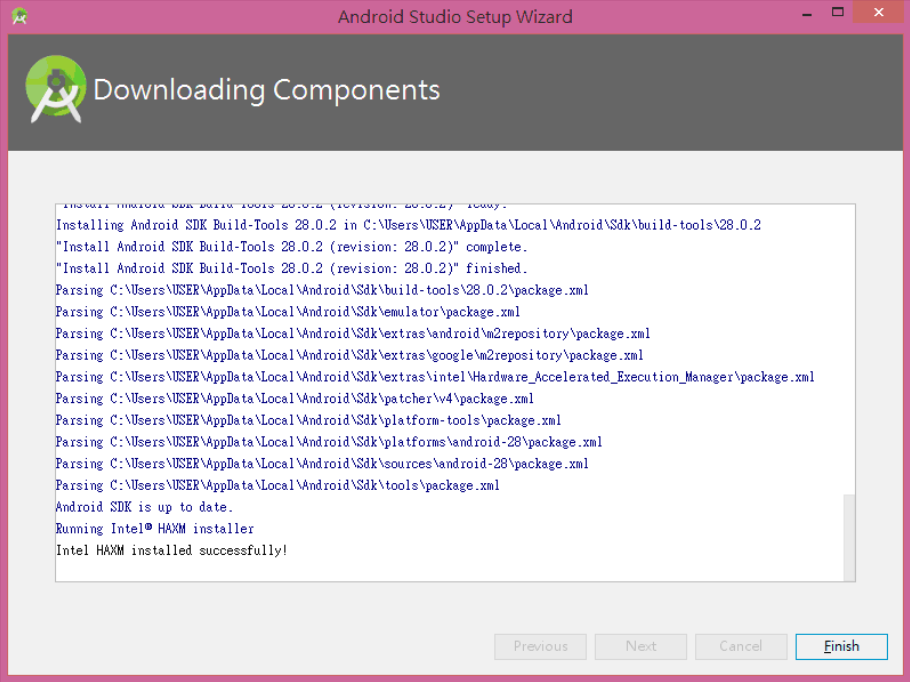Click the log panel vertical scrollbar thumb
This screenshot has height=682, width=910.
coord(849,537)
